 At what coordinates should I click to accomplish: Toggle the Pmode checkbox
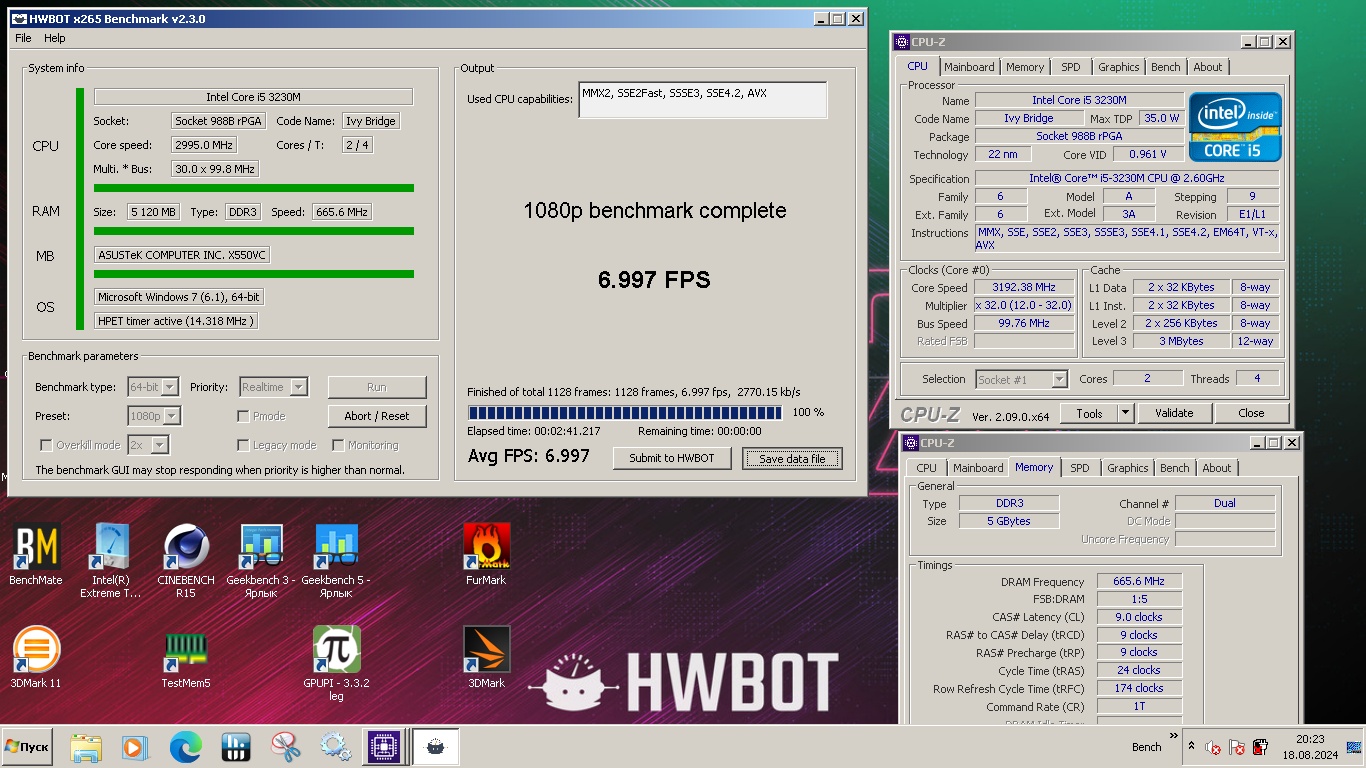[x=243, y=416]
